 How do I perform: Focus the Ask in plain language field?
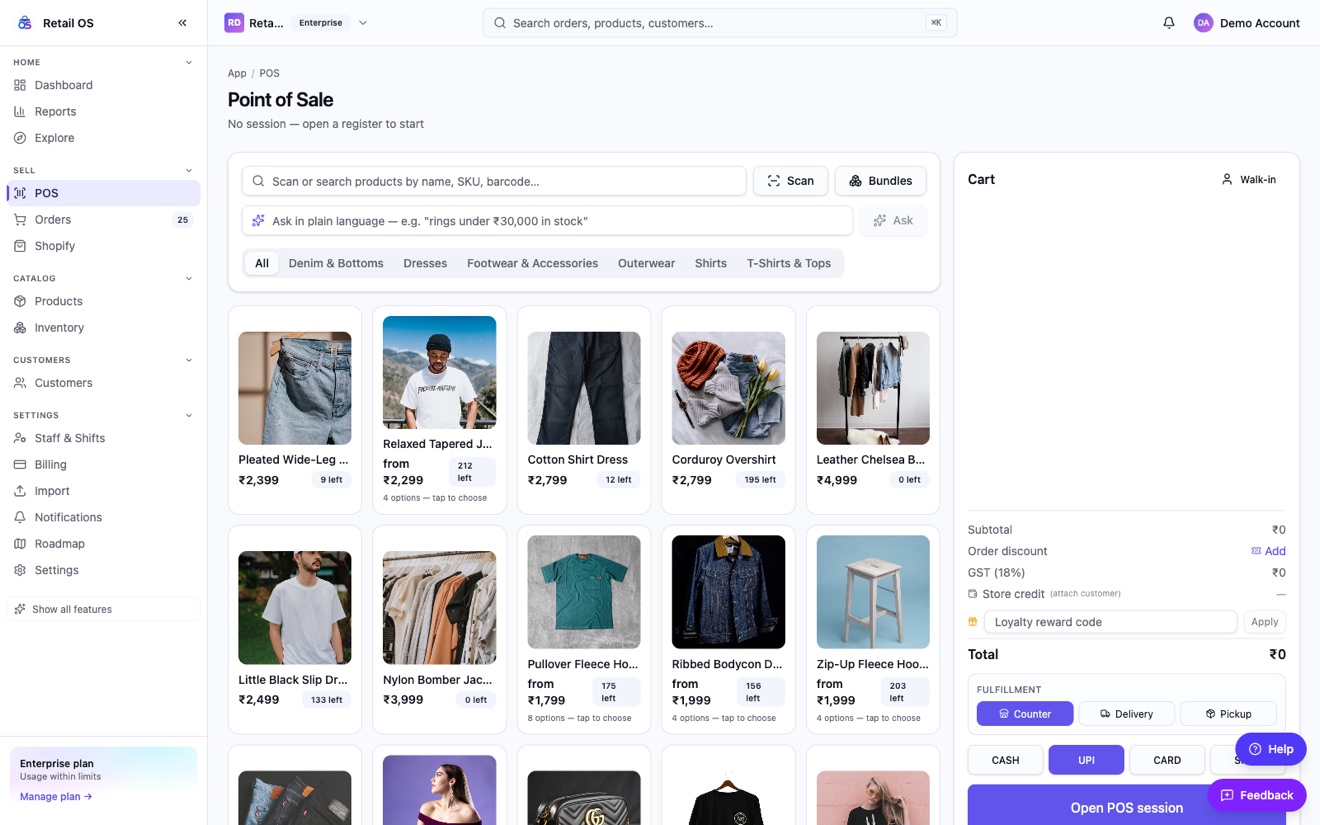coord(547,221)
